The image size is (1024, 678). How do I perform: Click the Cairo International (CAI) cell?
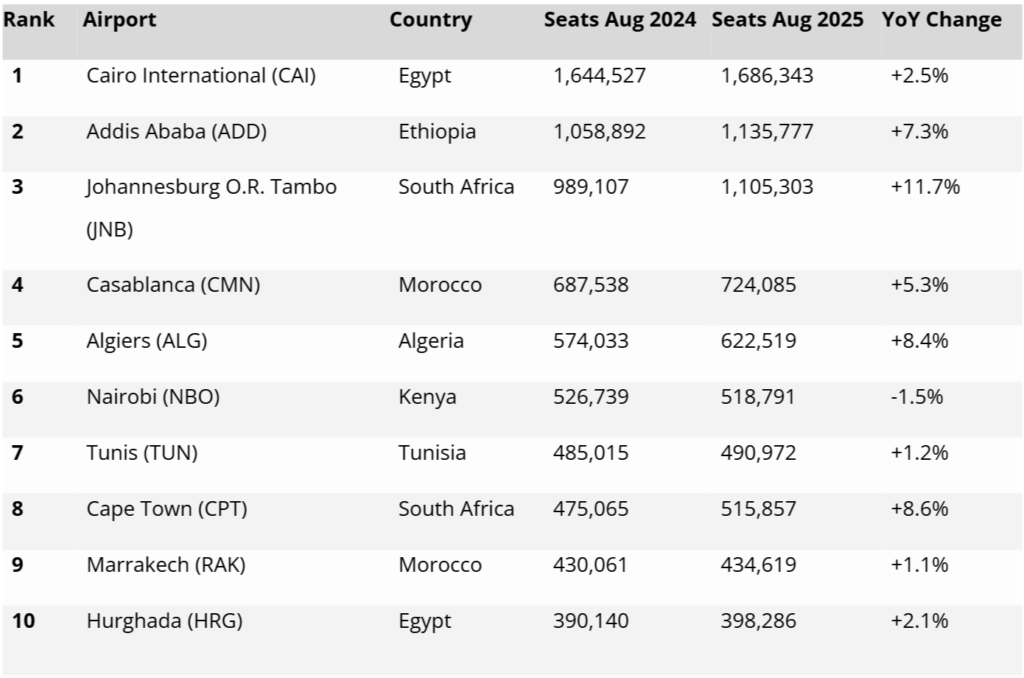tap(201, 76)
